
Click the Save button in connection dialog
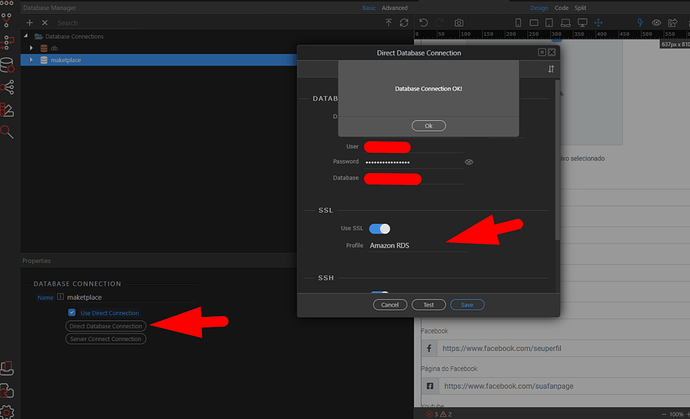[x=467, y=305]
